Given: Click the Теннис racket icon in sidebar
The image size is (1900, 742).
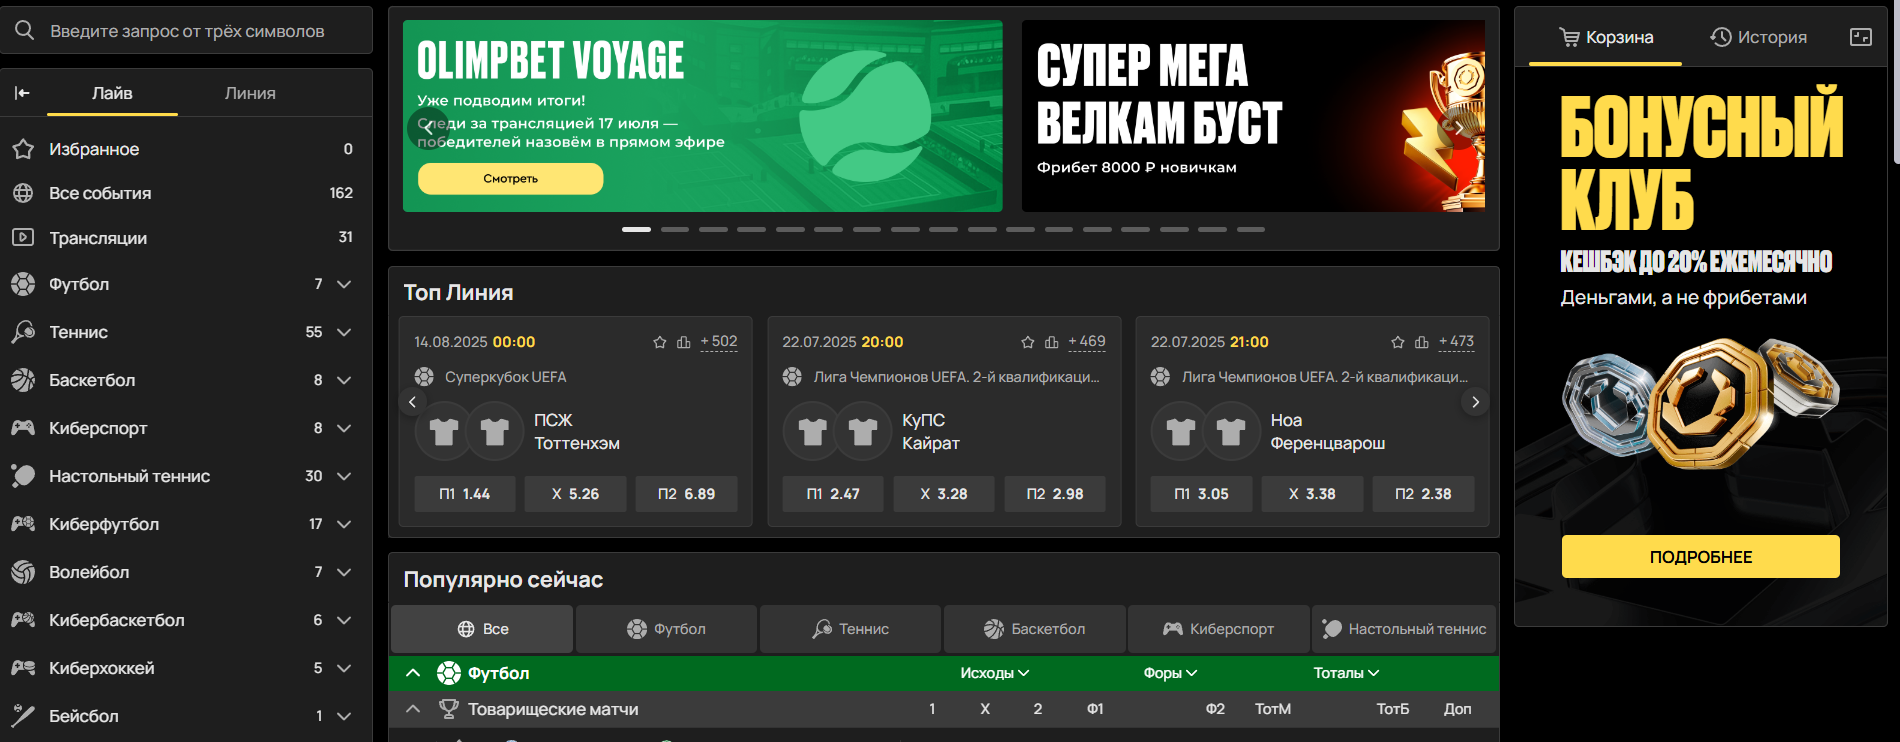Looking at the screenshot, I should click(x=23, y=332).
